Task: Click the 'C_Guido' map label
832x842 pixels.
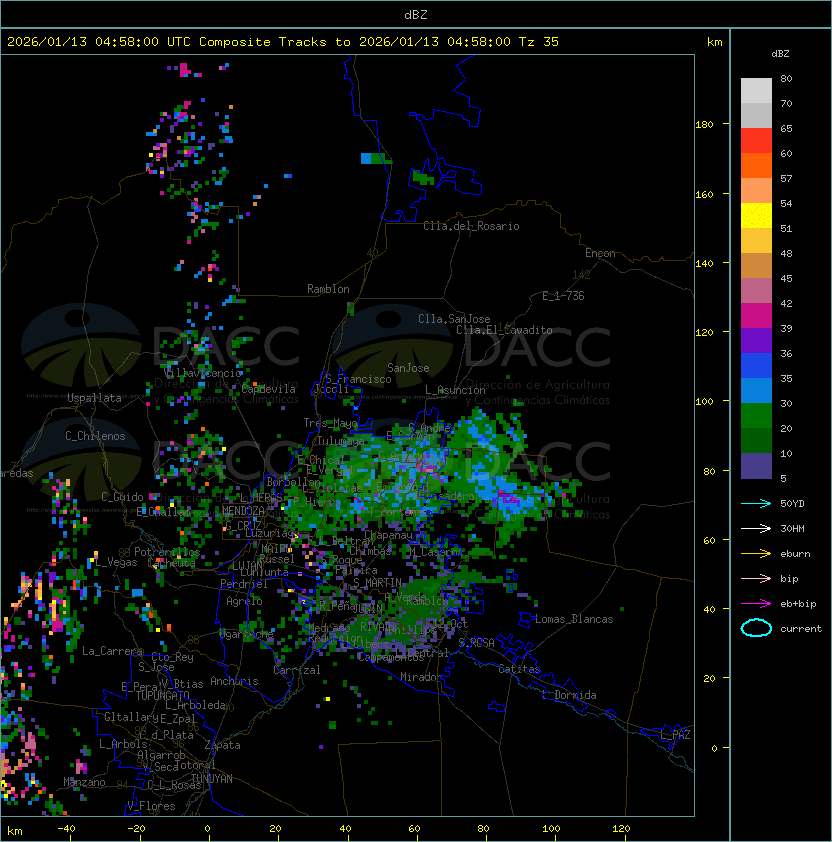Action: click(x=122, y=497)
